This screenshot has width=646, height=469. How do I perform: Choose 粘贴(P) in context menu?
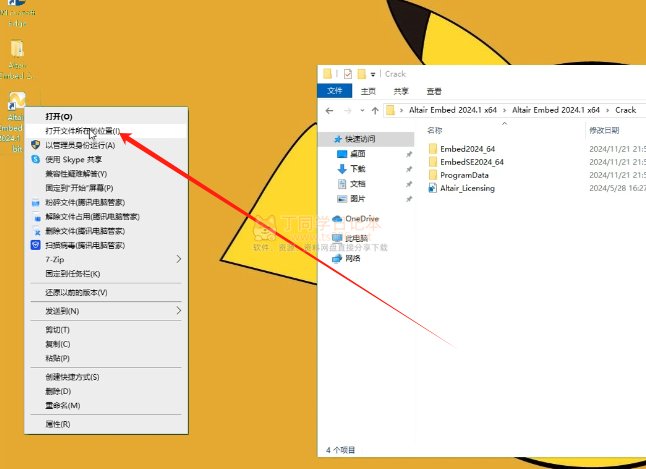tap(57, 358)
